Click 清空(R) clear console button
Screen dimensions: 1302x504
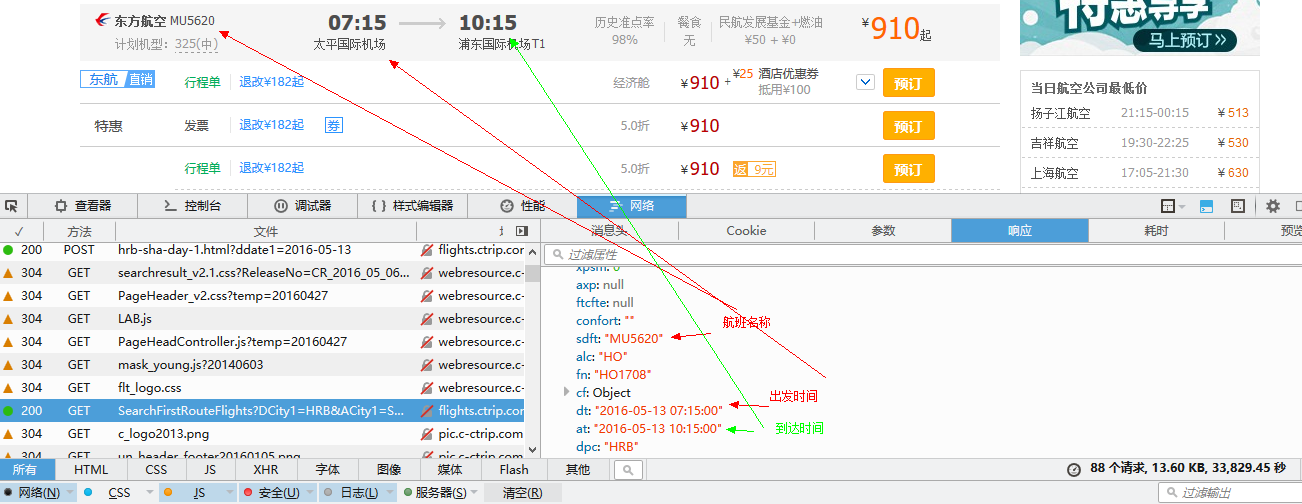tap(522, 493)
